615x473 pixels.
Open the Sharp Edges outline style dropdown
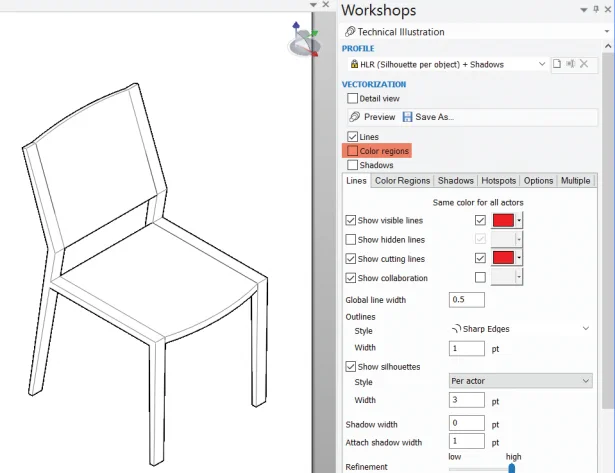click(585, 328)
